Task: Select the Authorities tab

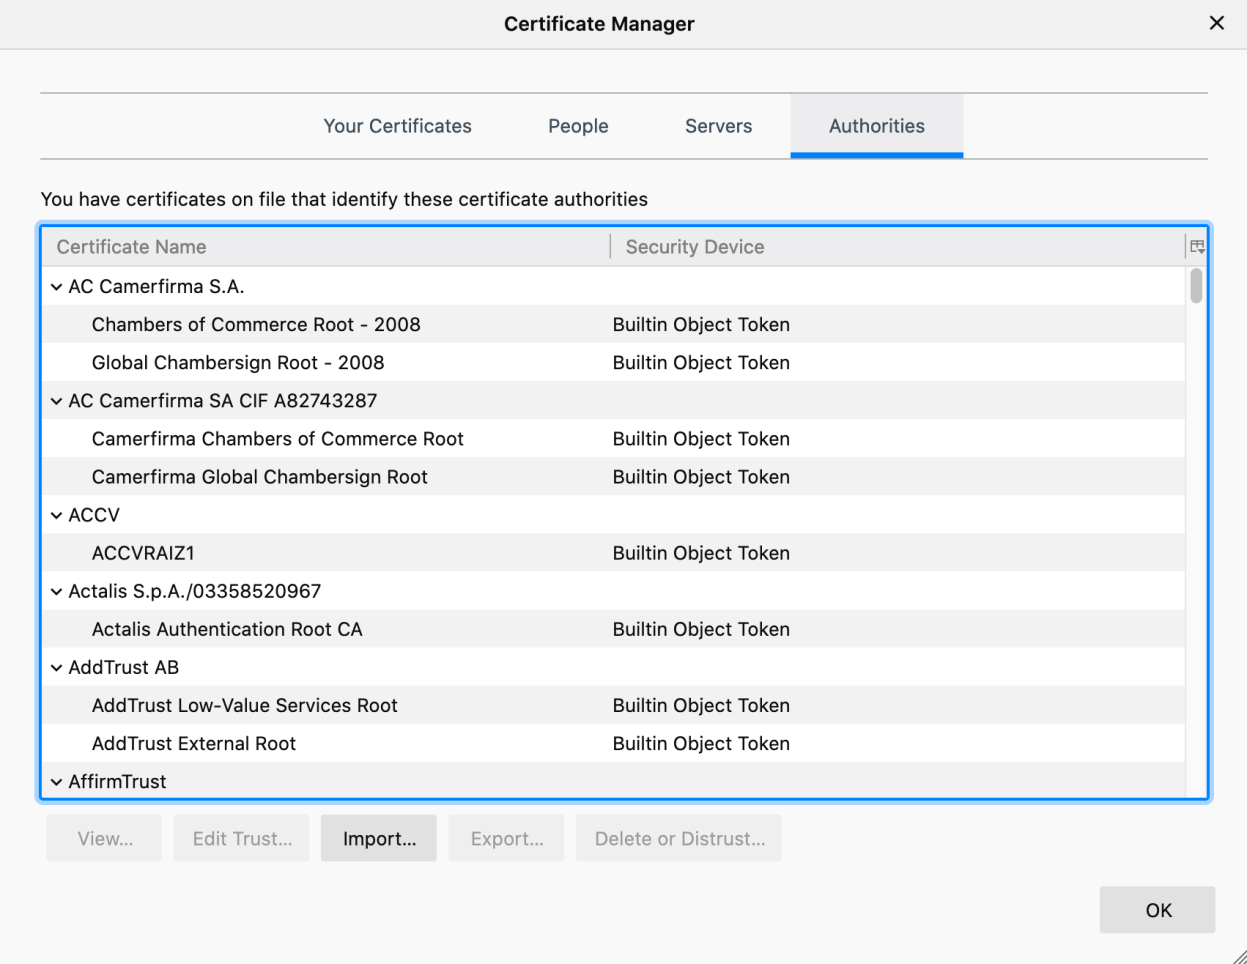Action: tap(877, 126)
